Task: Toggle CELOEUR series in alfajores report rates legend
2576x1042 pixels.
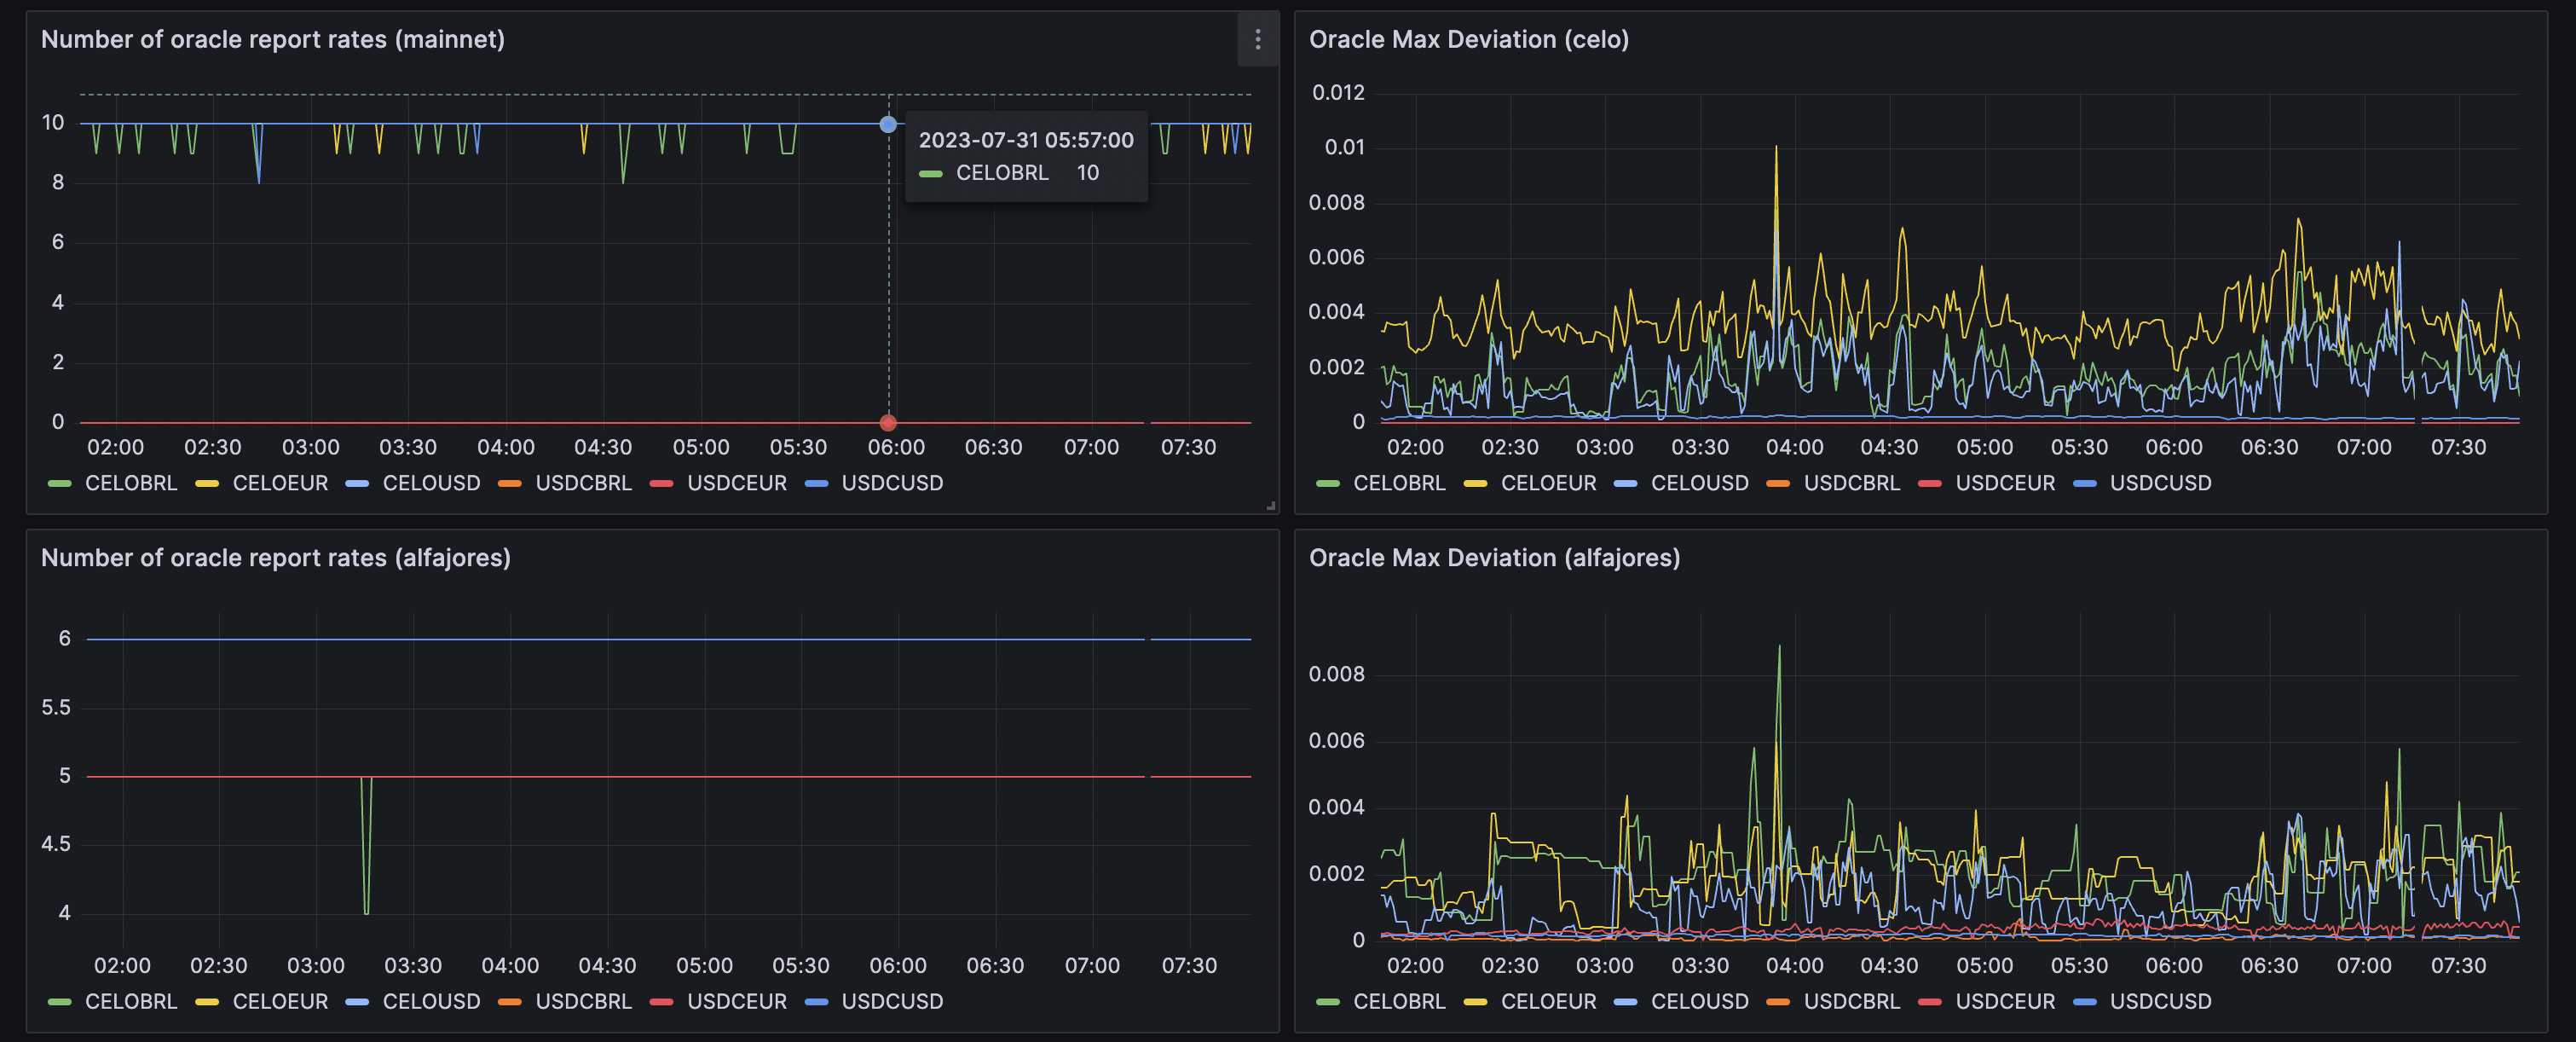Action: point(280,1001)
